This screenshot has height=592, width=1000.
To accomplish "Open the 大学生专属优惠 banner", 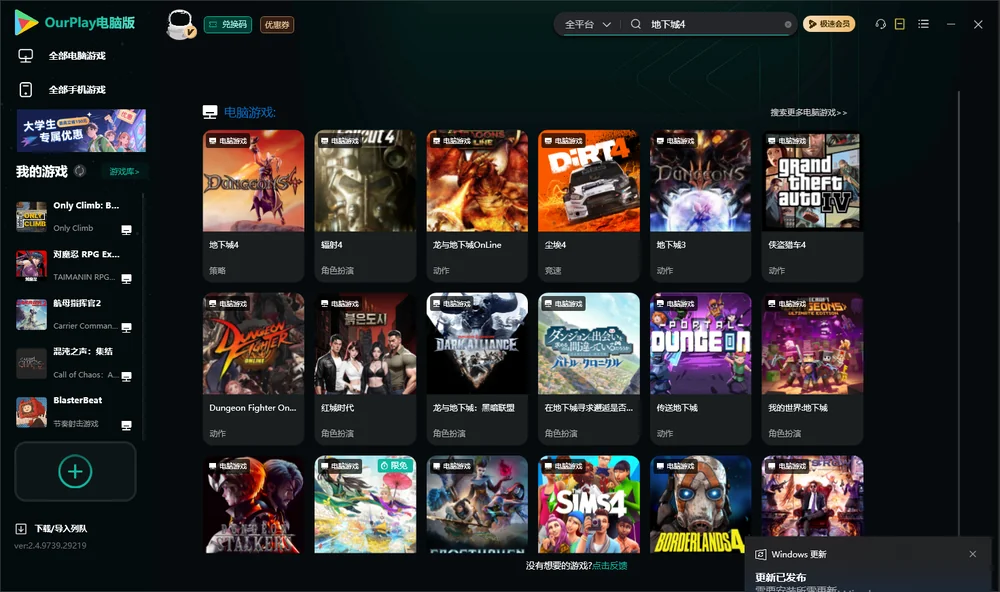I will coord(82,130).
